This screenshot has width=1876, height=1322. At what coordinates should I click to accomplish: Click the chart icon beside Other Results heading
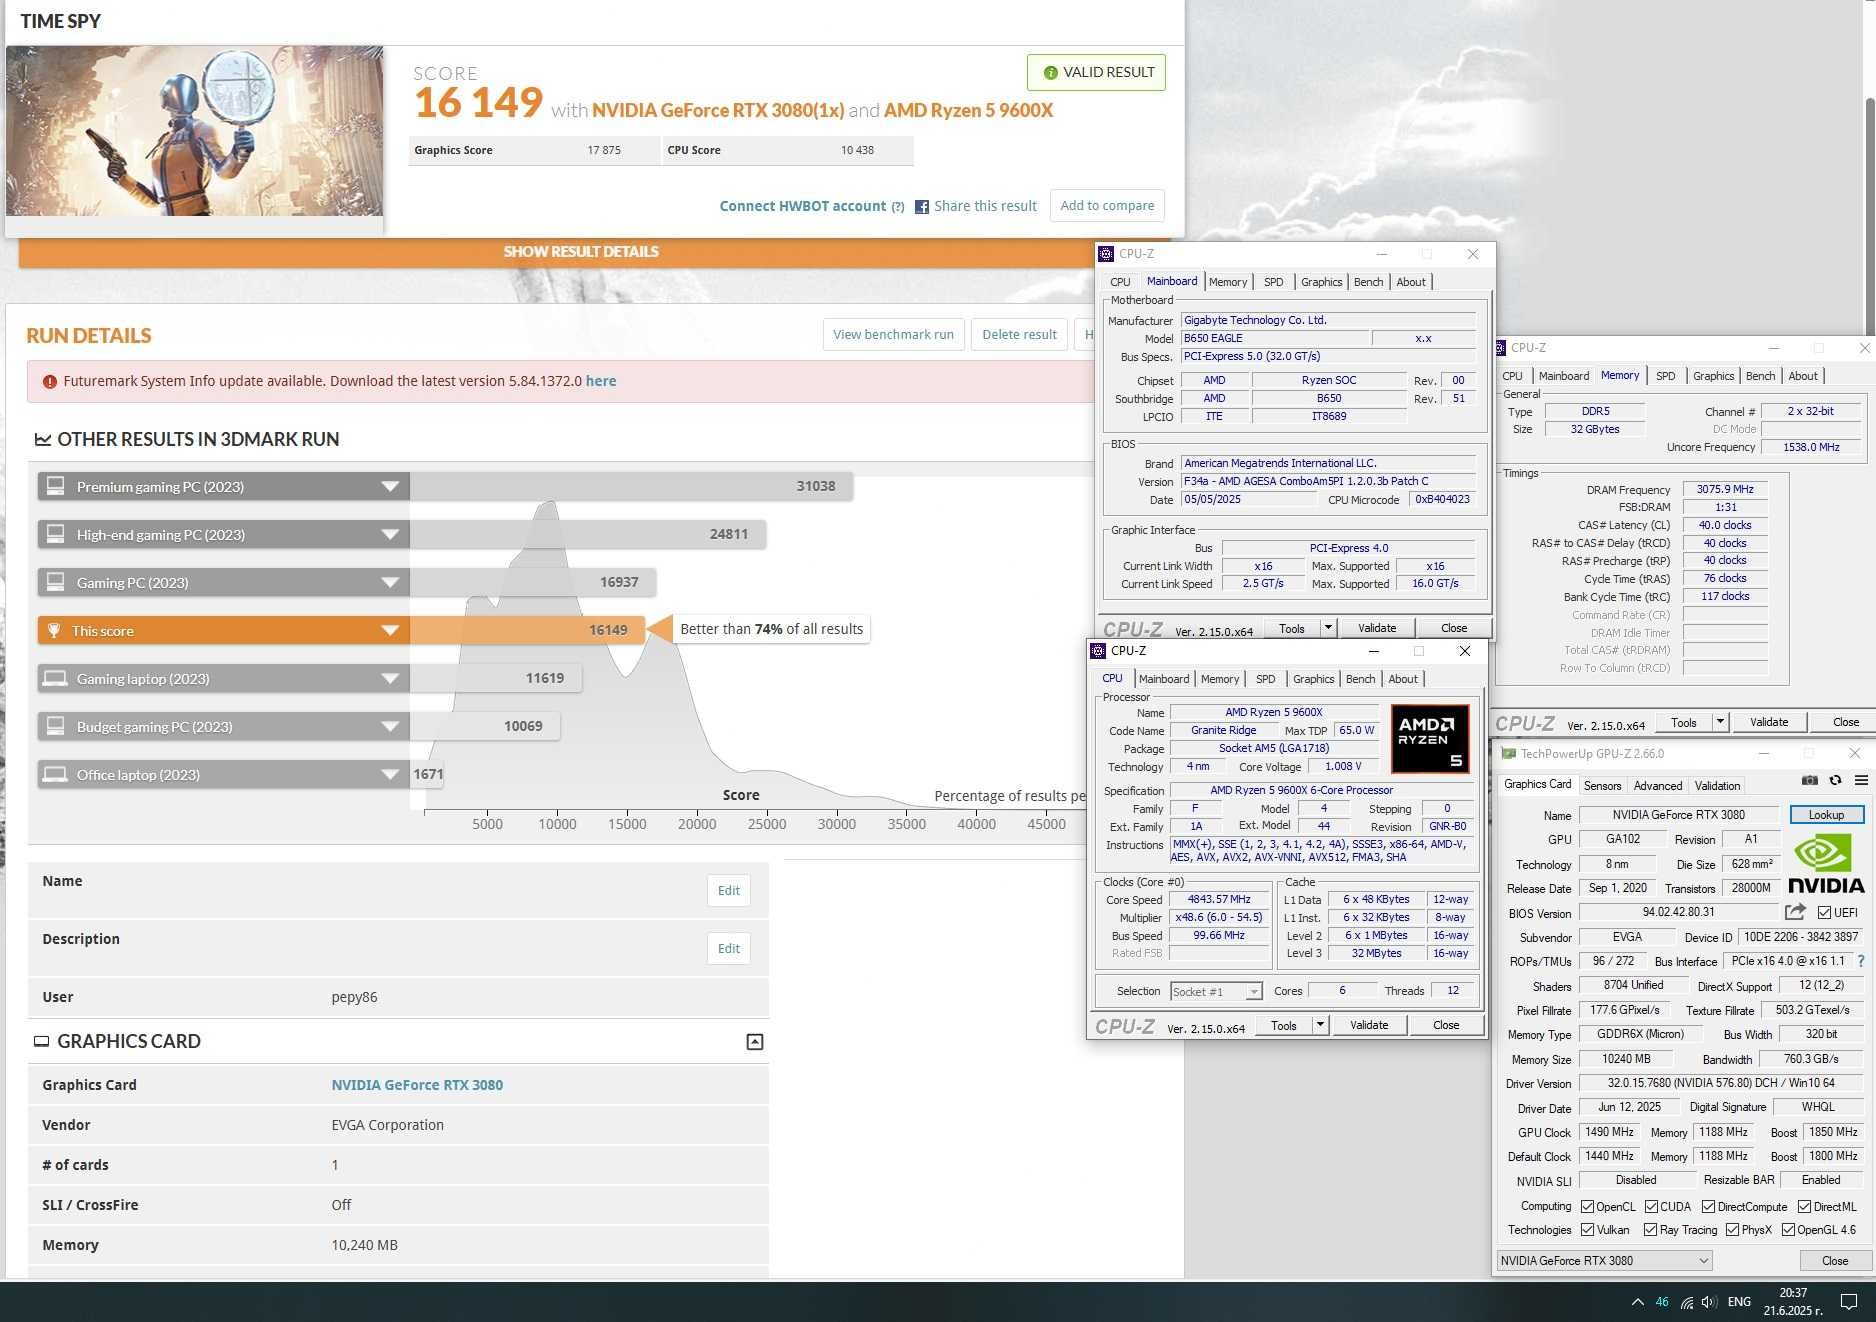(x=43, y=439)
